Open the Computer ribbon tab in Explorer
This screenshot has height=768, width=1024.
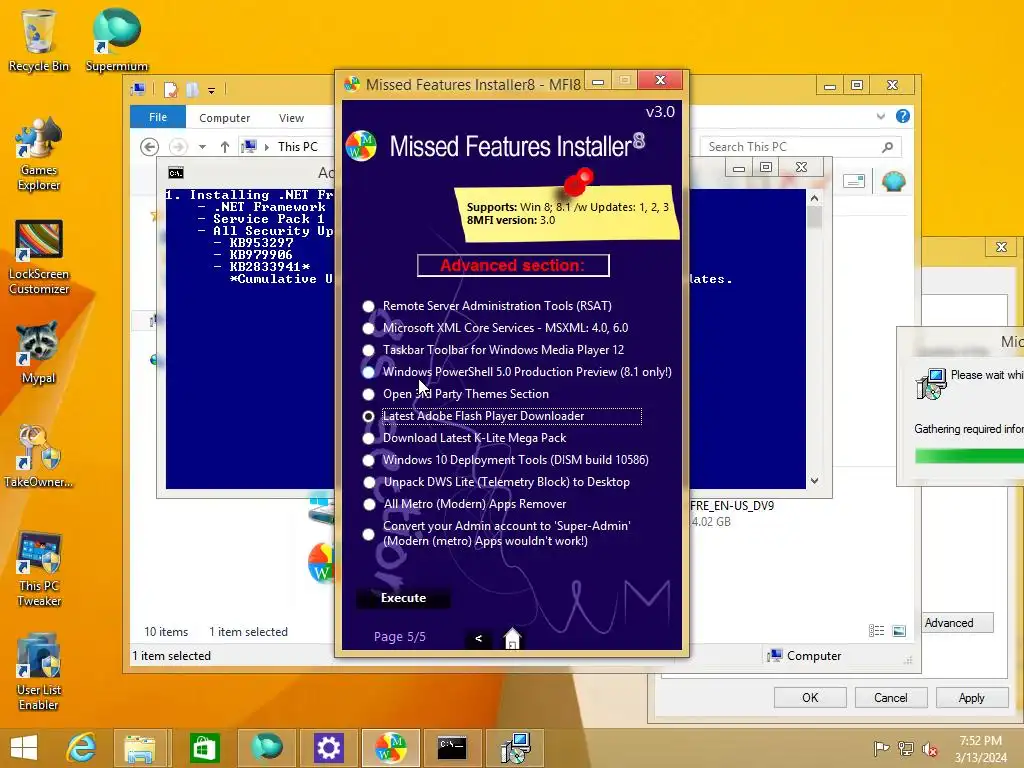[224, 118]
